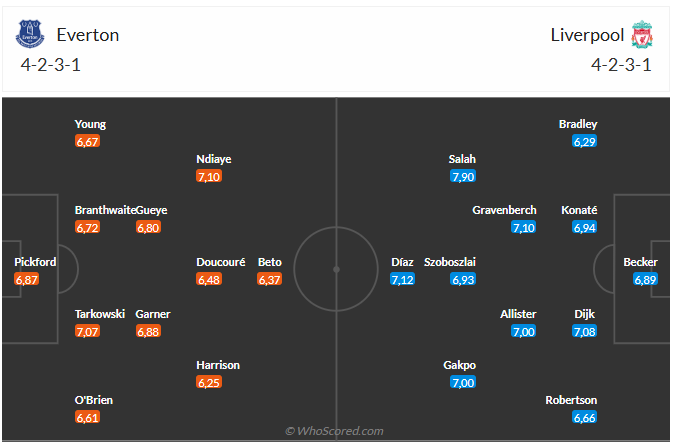This screenshot has height=442, width=674.
Task: Open the Liverpool team name link
Action: pyautogui.click(x=587, y=35)
